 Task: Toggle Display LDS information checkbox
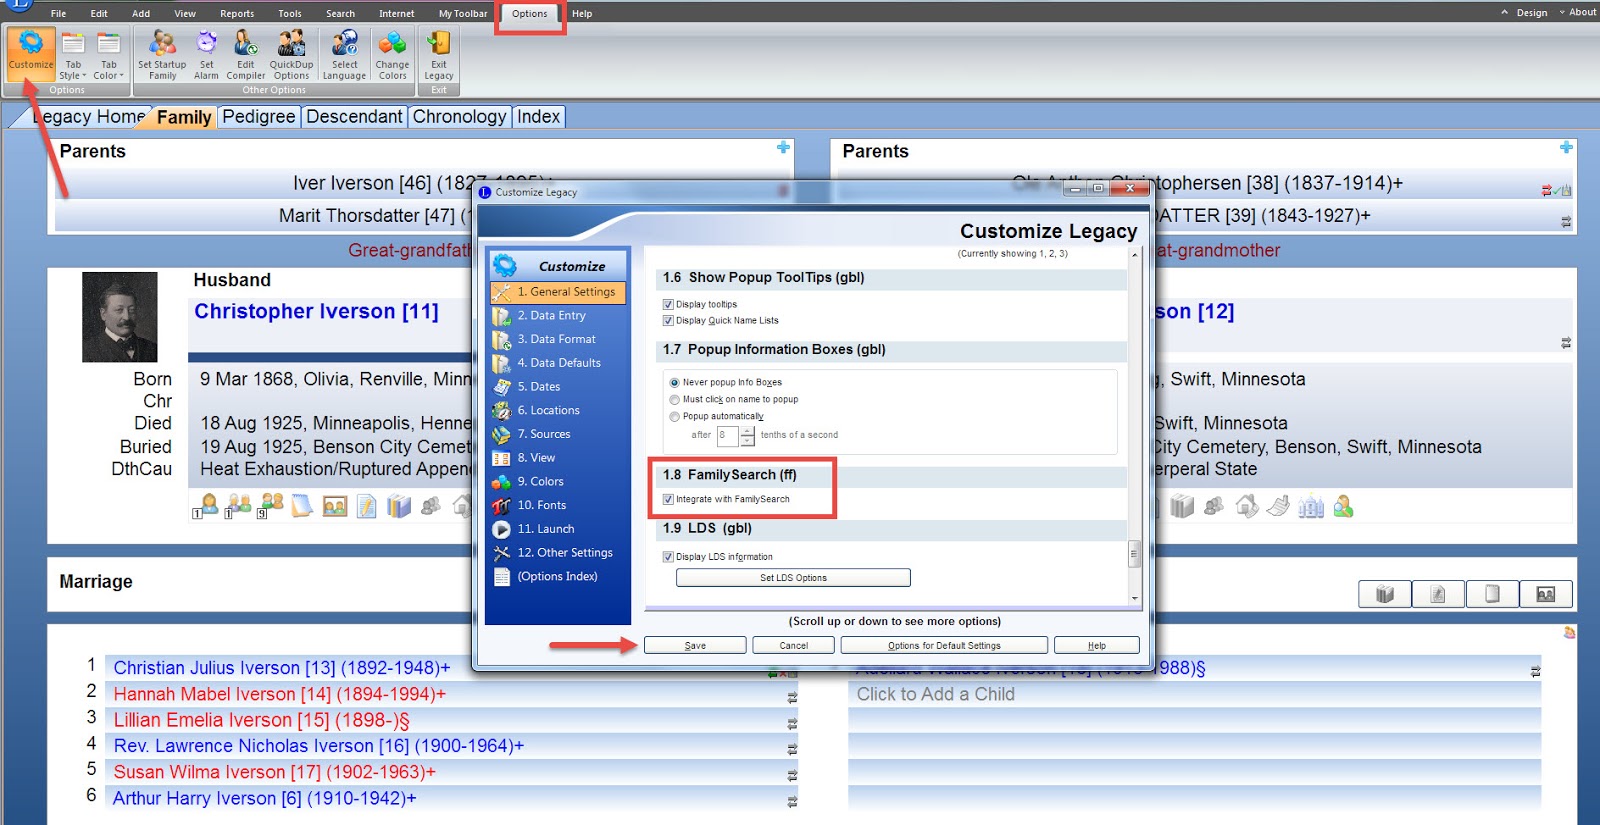click(x=668, y=557)
